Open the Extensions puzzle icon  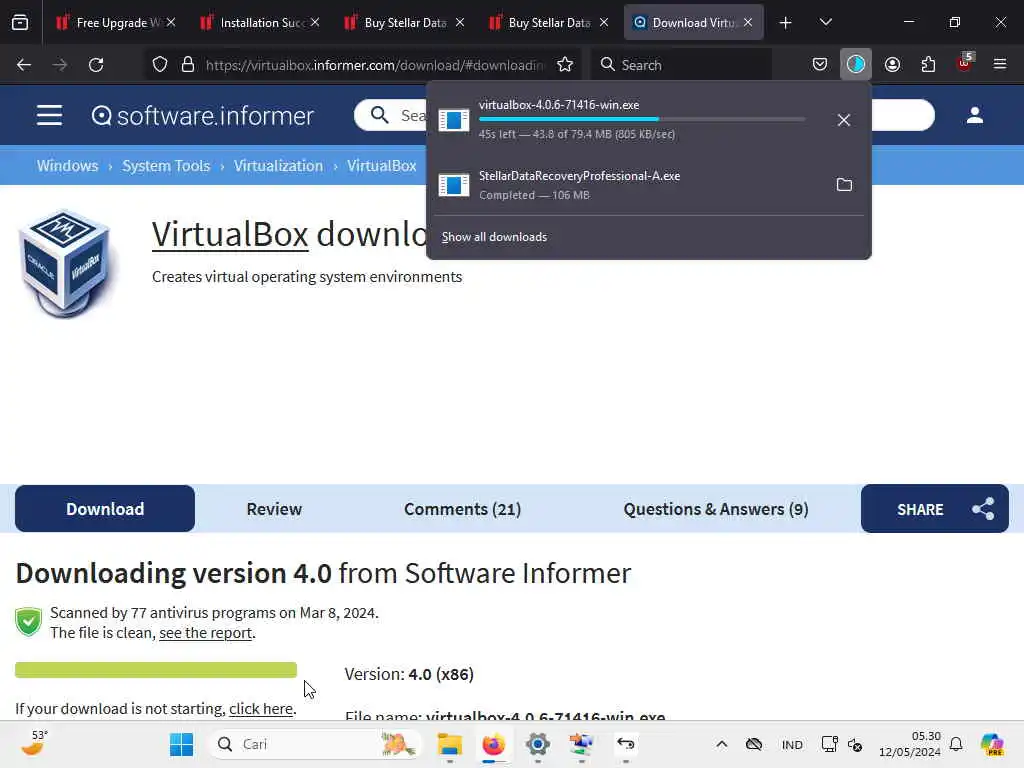(x=928, y=65)
